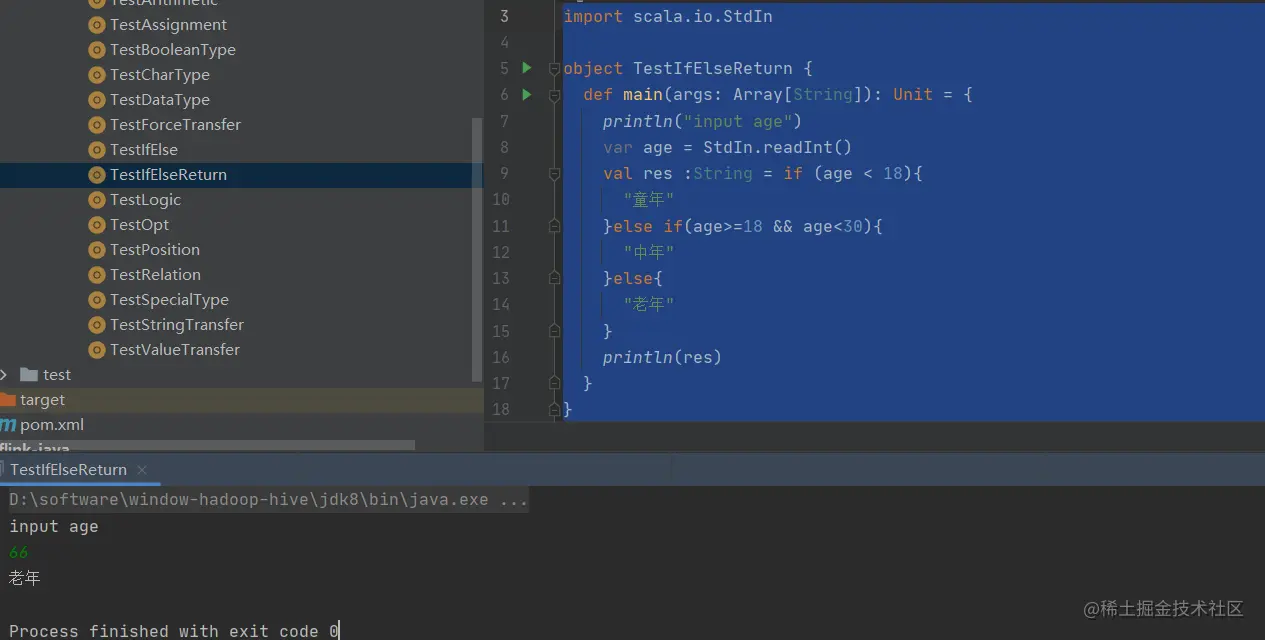Click "Process finished with exit code 0" text
This screenshot has width=1265, height=640.
pyautogui.click(x=174, y=631)
